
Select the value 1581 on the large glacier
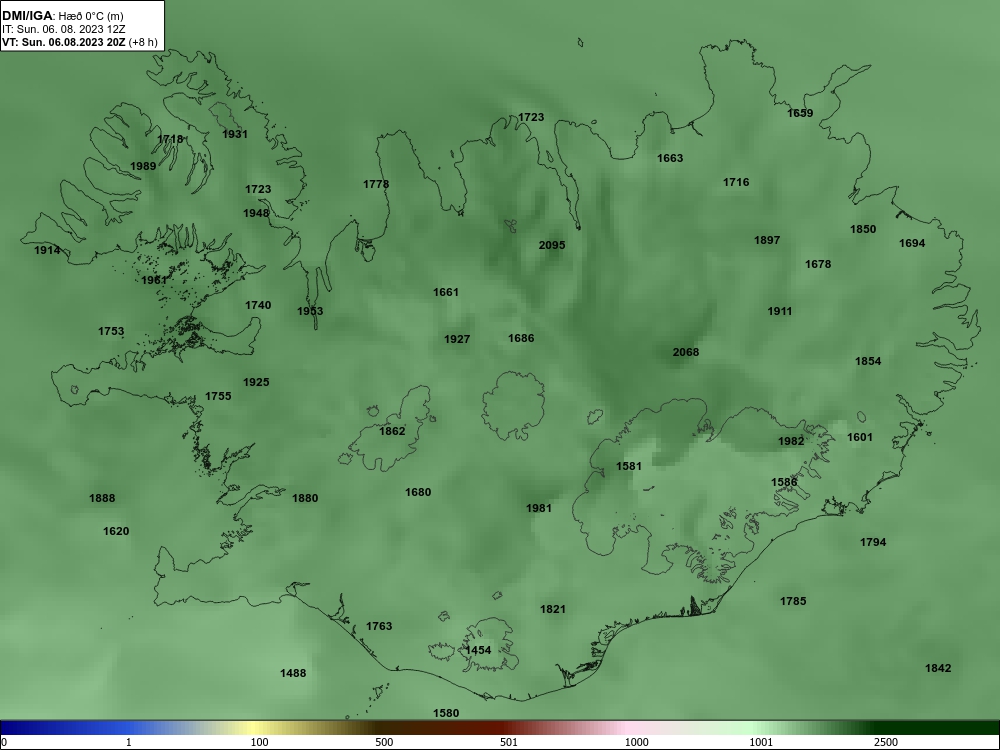click(629, 466)
